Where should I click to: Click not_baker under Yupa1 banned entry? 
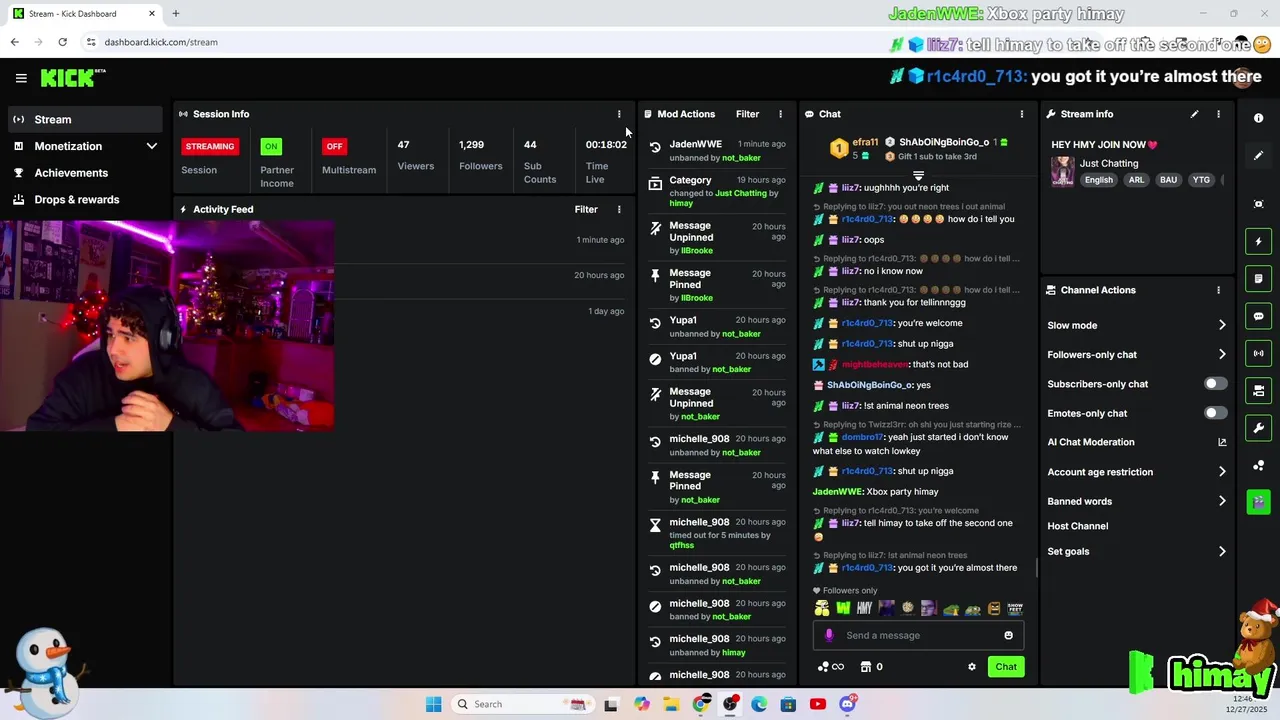pyautogui.click(x=731, y=369)
